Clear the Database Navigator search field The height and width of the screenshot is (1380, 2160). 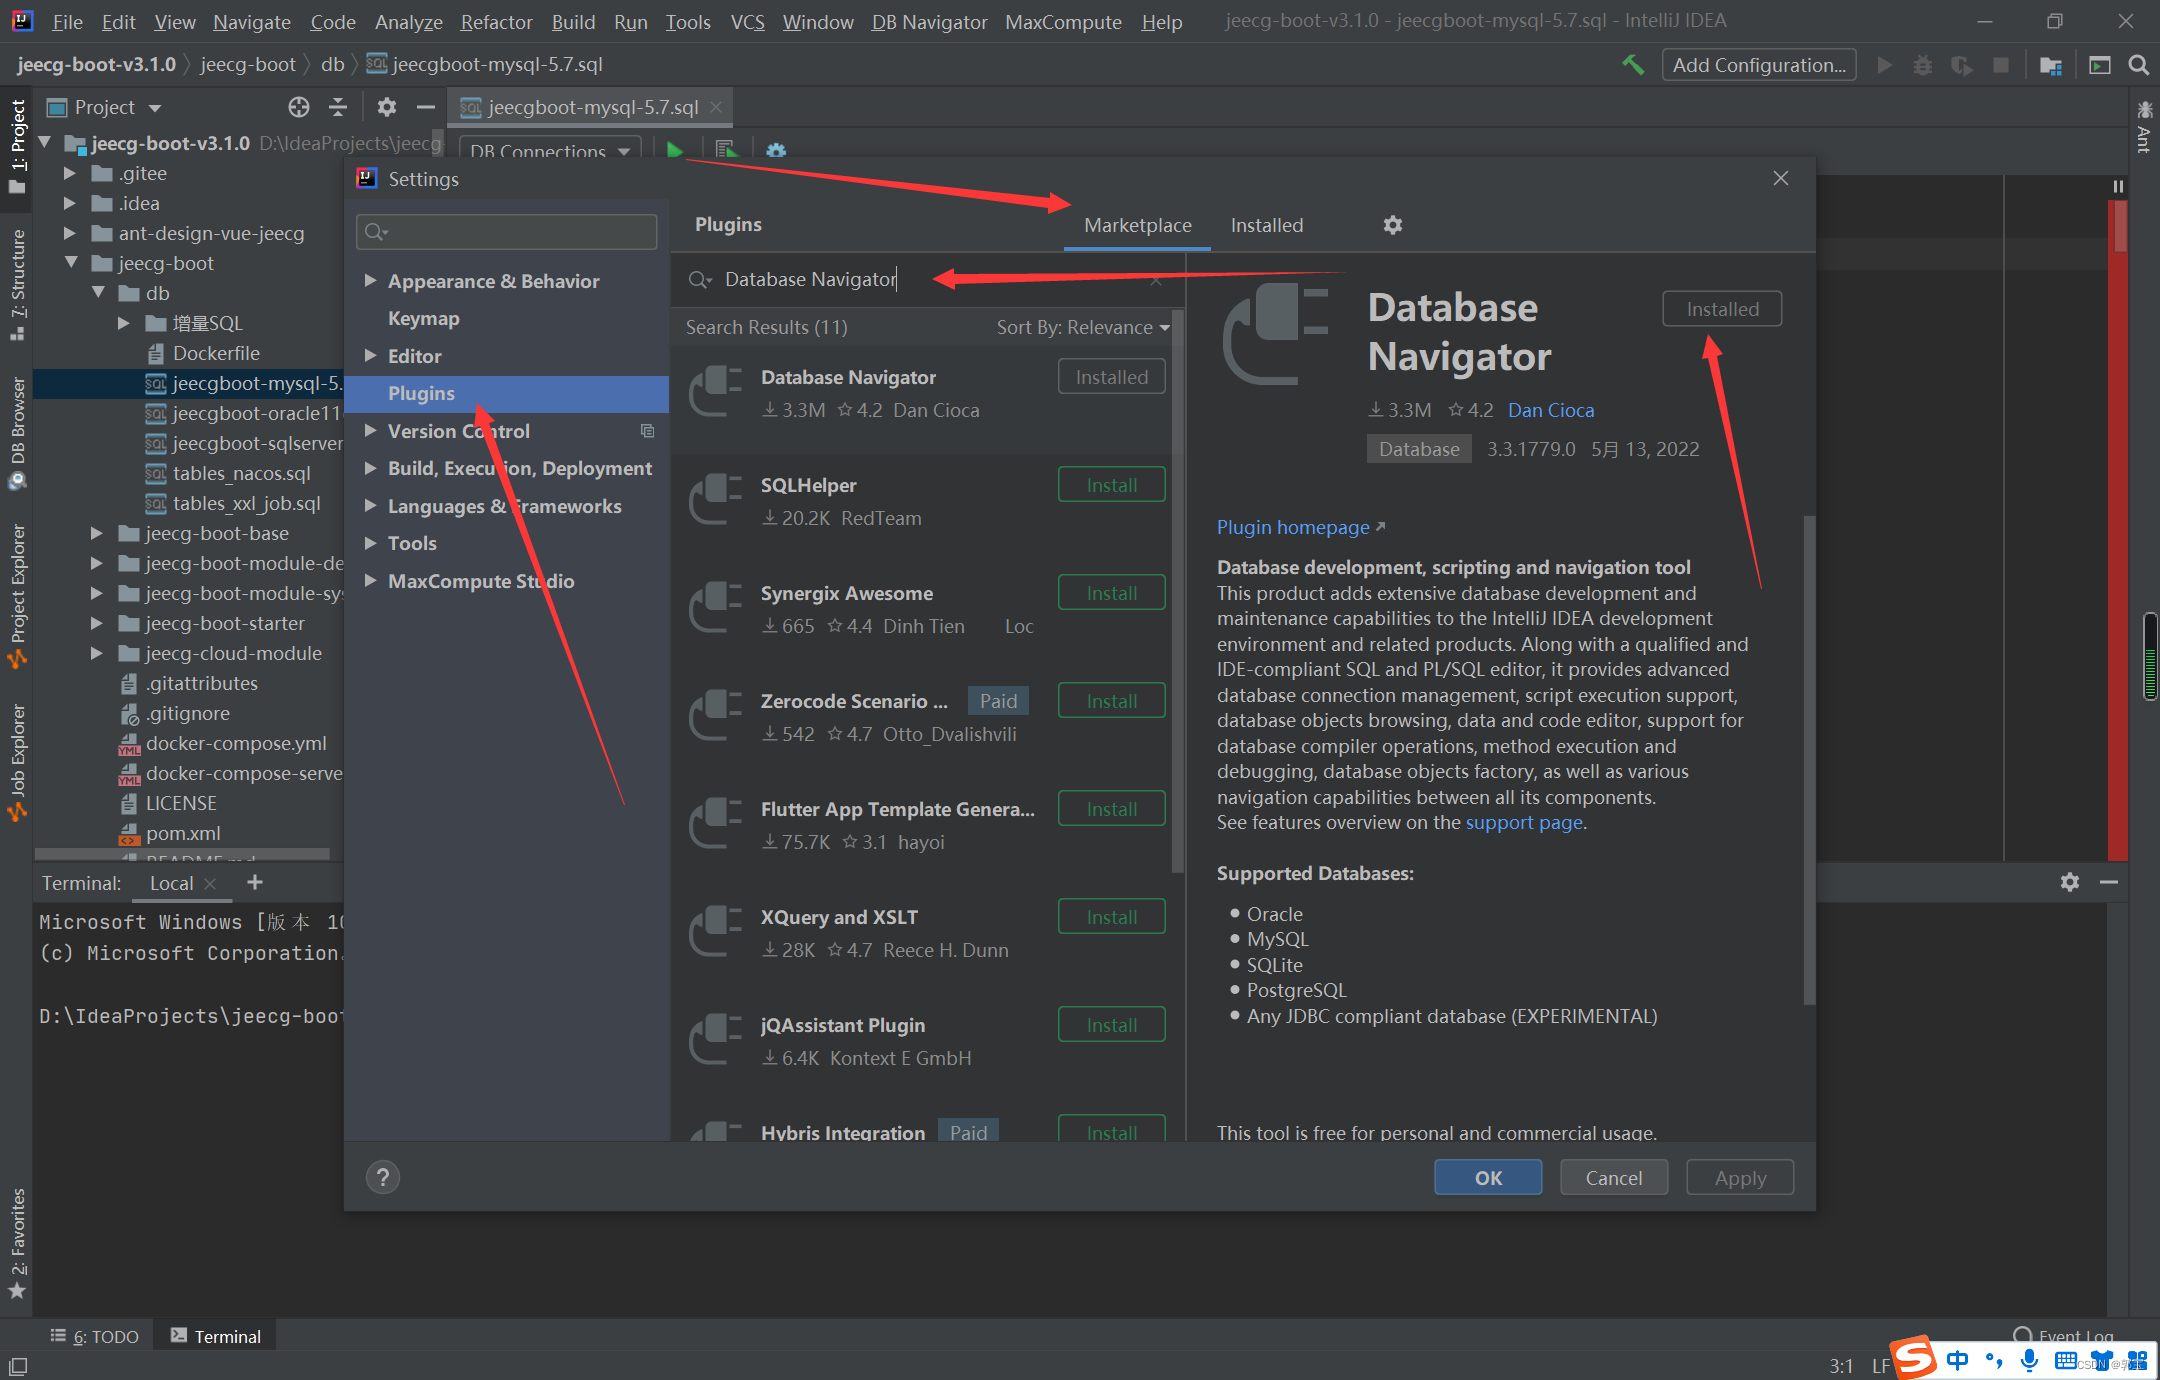[1156, 280]
